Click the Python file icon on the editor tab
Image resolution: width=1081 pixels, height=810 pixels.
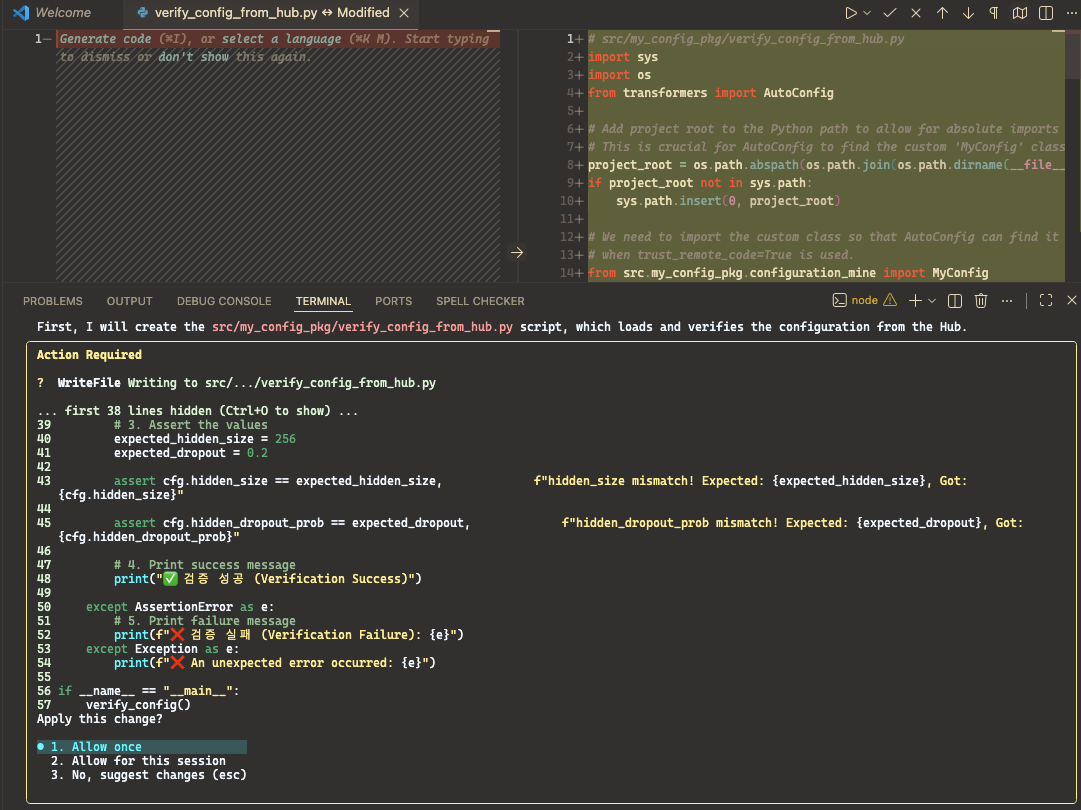[x=143, y=13]
